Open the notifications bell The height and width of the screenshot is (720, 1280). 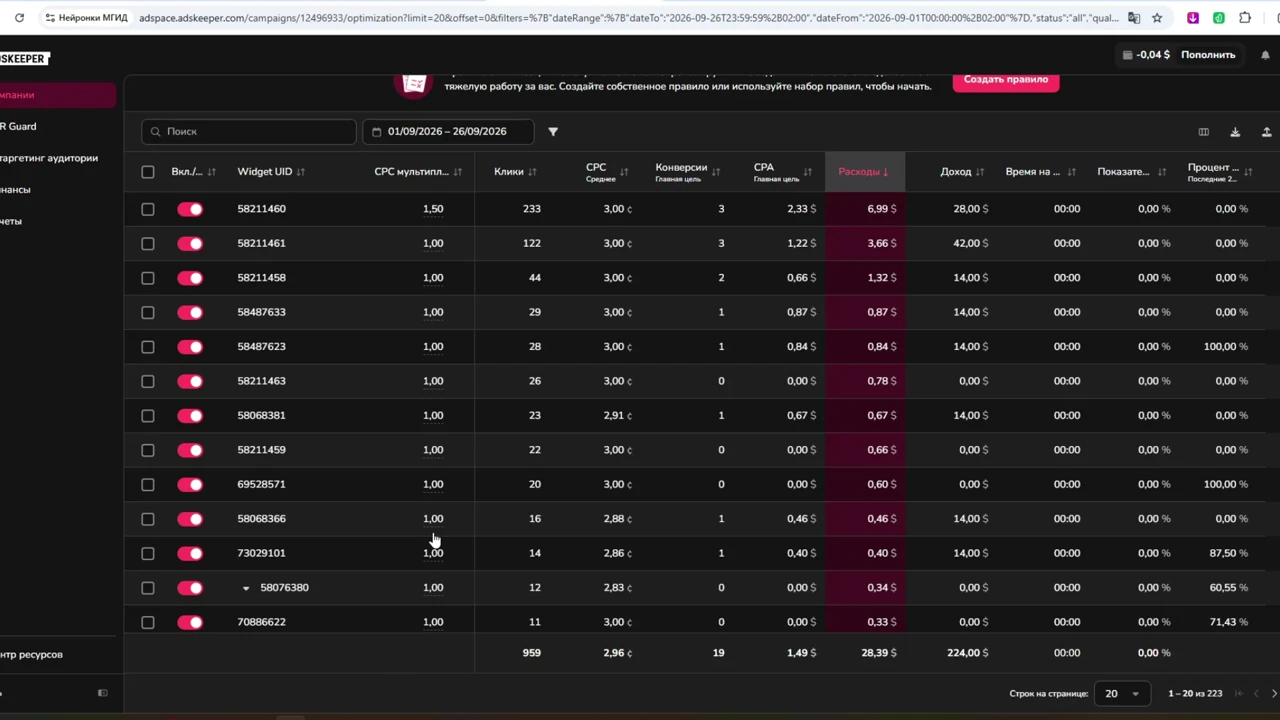[1265, 55]
